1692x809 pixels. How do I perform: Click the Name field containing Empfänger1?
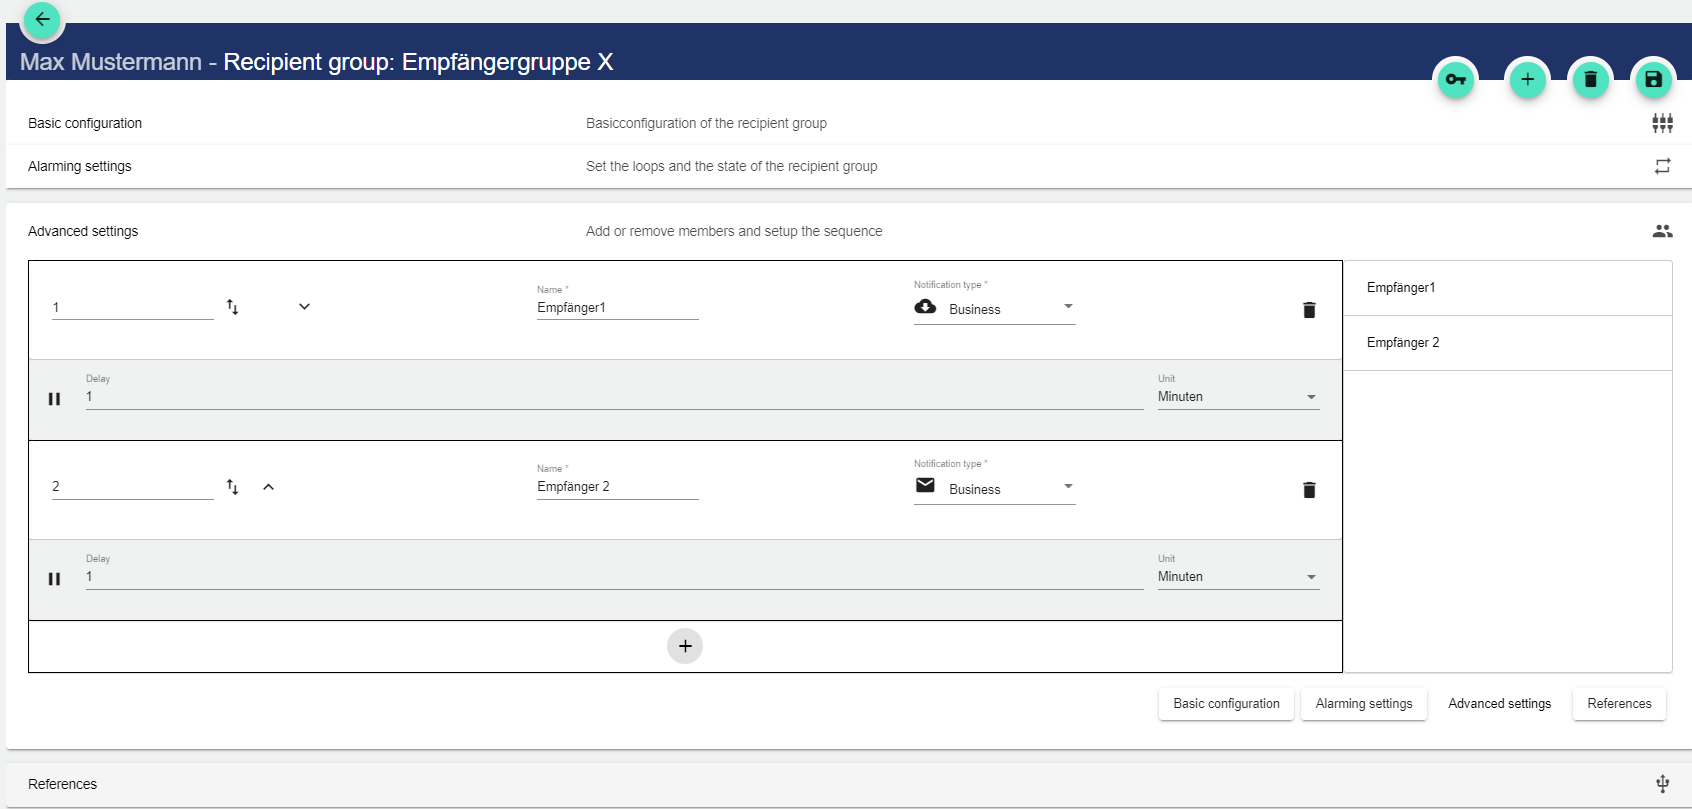(x=617, y=308)
